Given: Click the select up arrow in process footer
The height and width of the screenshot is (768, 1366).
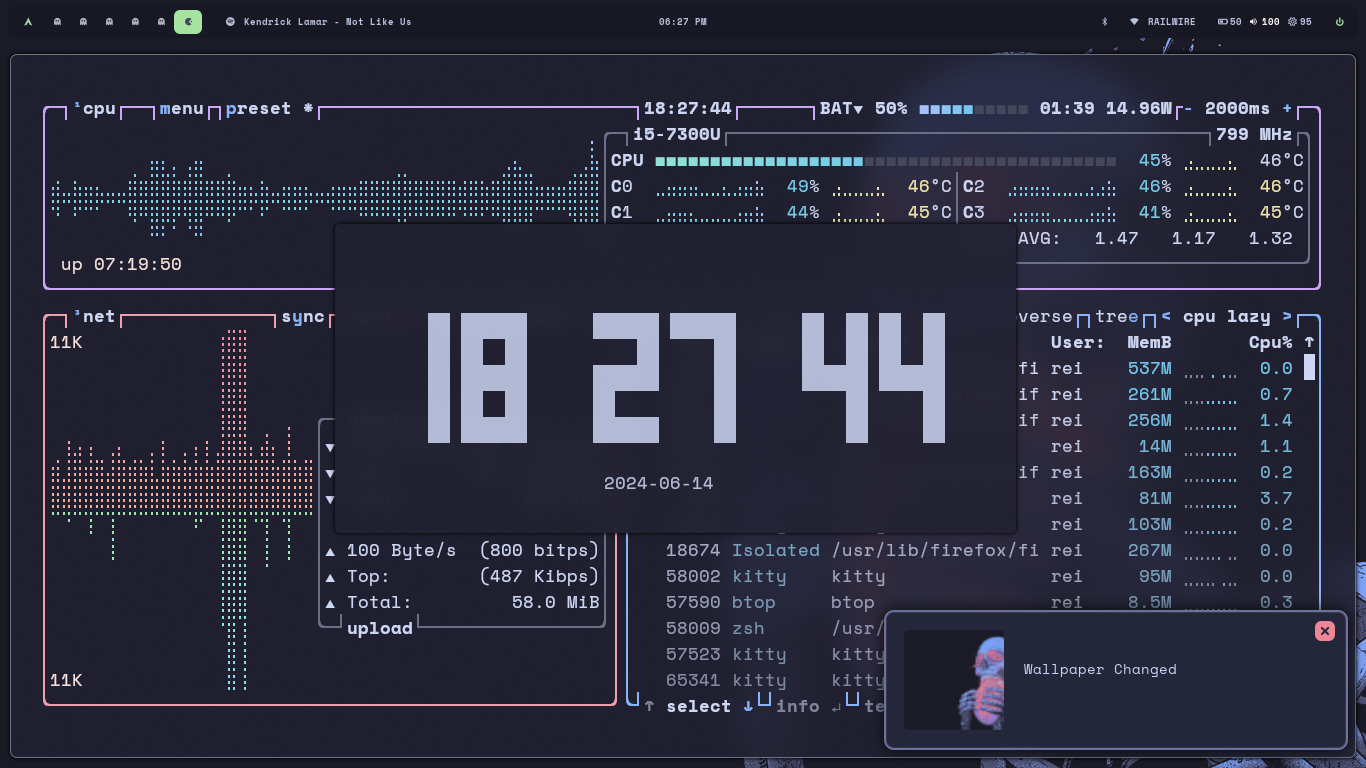Looking at the screenshot, I should (x=649, y=706).
